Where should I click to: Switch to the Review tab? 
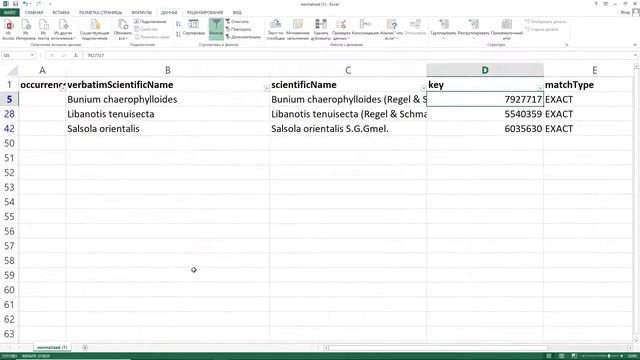click(205, 13)
